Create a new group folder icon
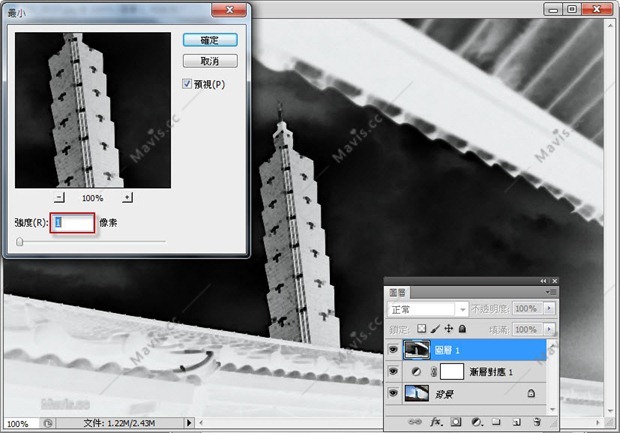Viewport: 620px width, 433px height. pos(496,422)
